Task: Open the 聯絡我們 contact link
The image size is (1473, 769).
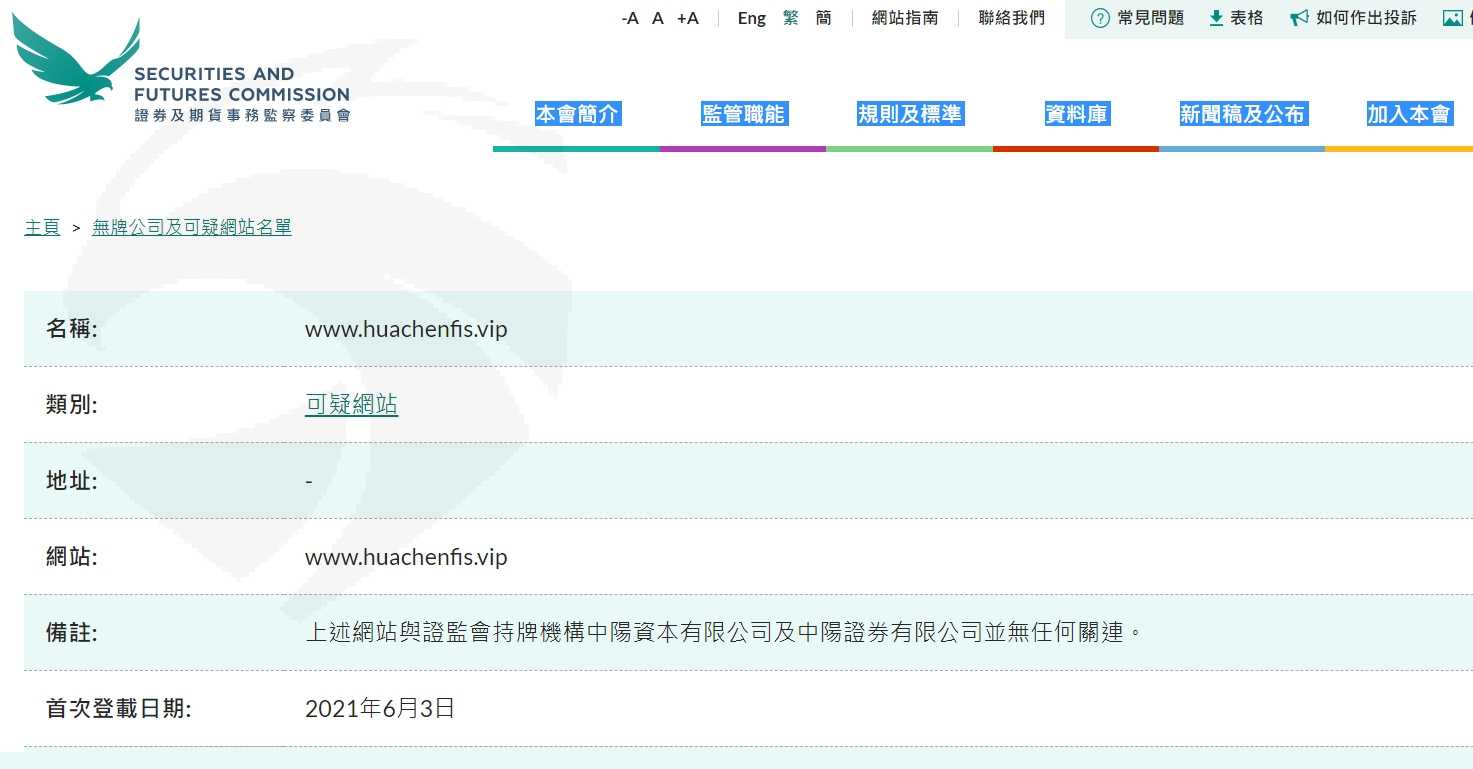Action: pyautogui.click(x=1011, y=18)
